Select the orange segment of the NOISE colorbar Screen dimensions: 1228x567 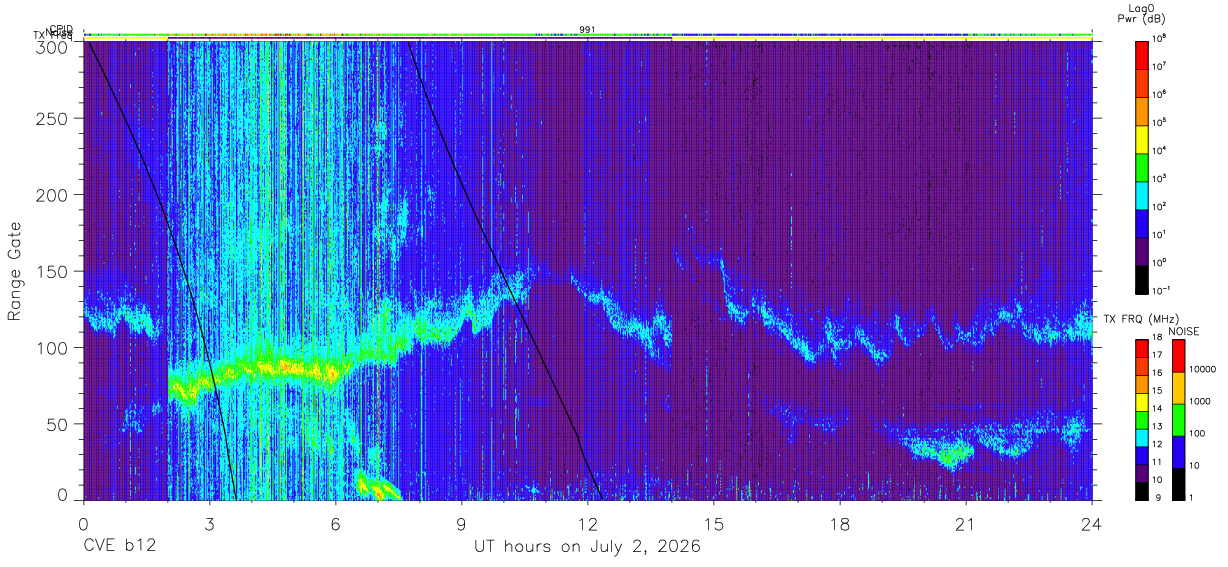pyautogui.click(x=1178, y=388)
